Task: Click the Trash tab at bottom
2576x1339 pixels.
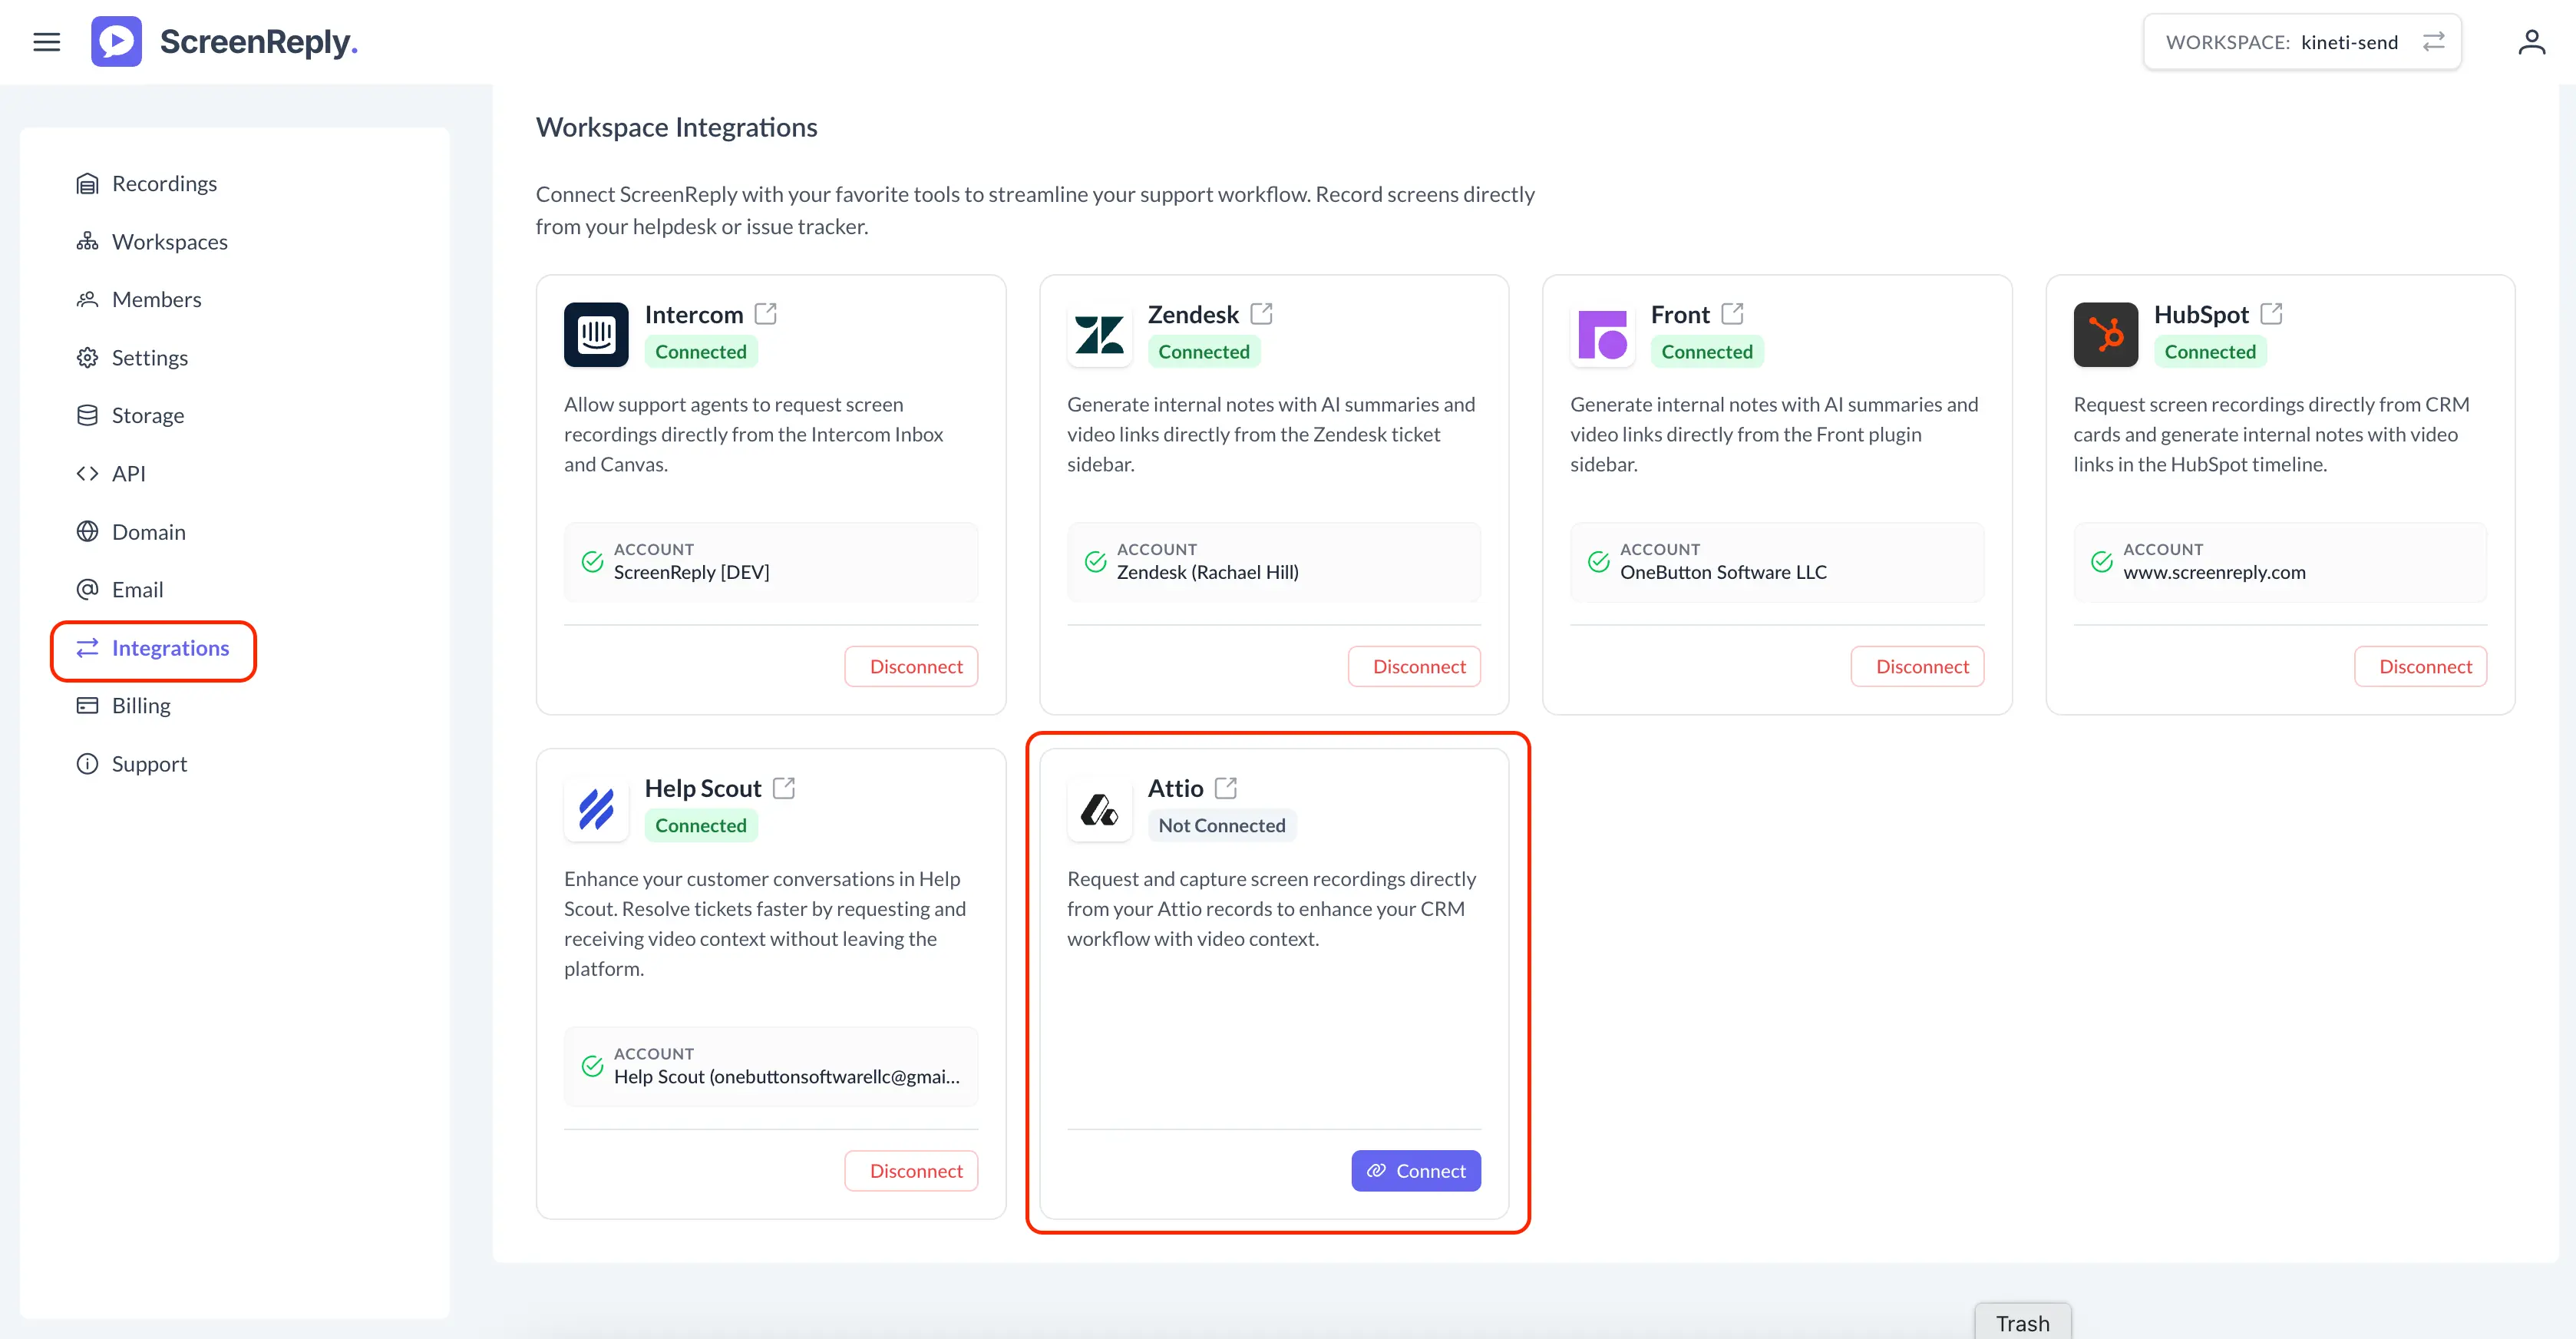Action: pos(2022,1323)
